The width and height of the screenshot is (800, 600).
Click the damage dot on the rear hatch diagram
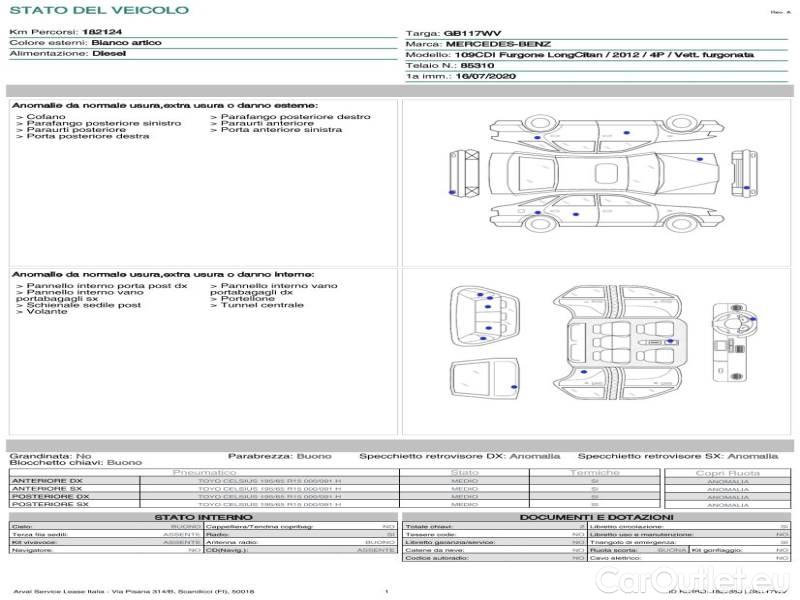[x=514, y=387]
